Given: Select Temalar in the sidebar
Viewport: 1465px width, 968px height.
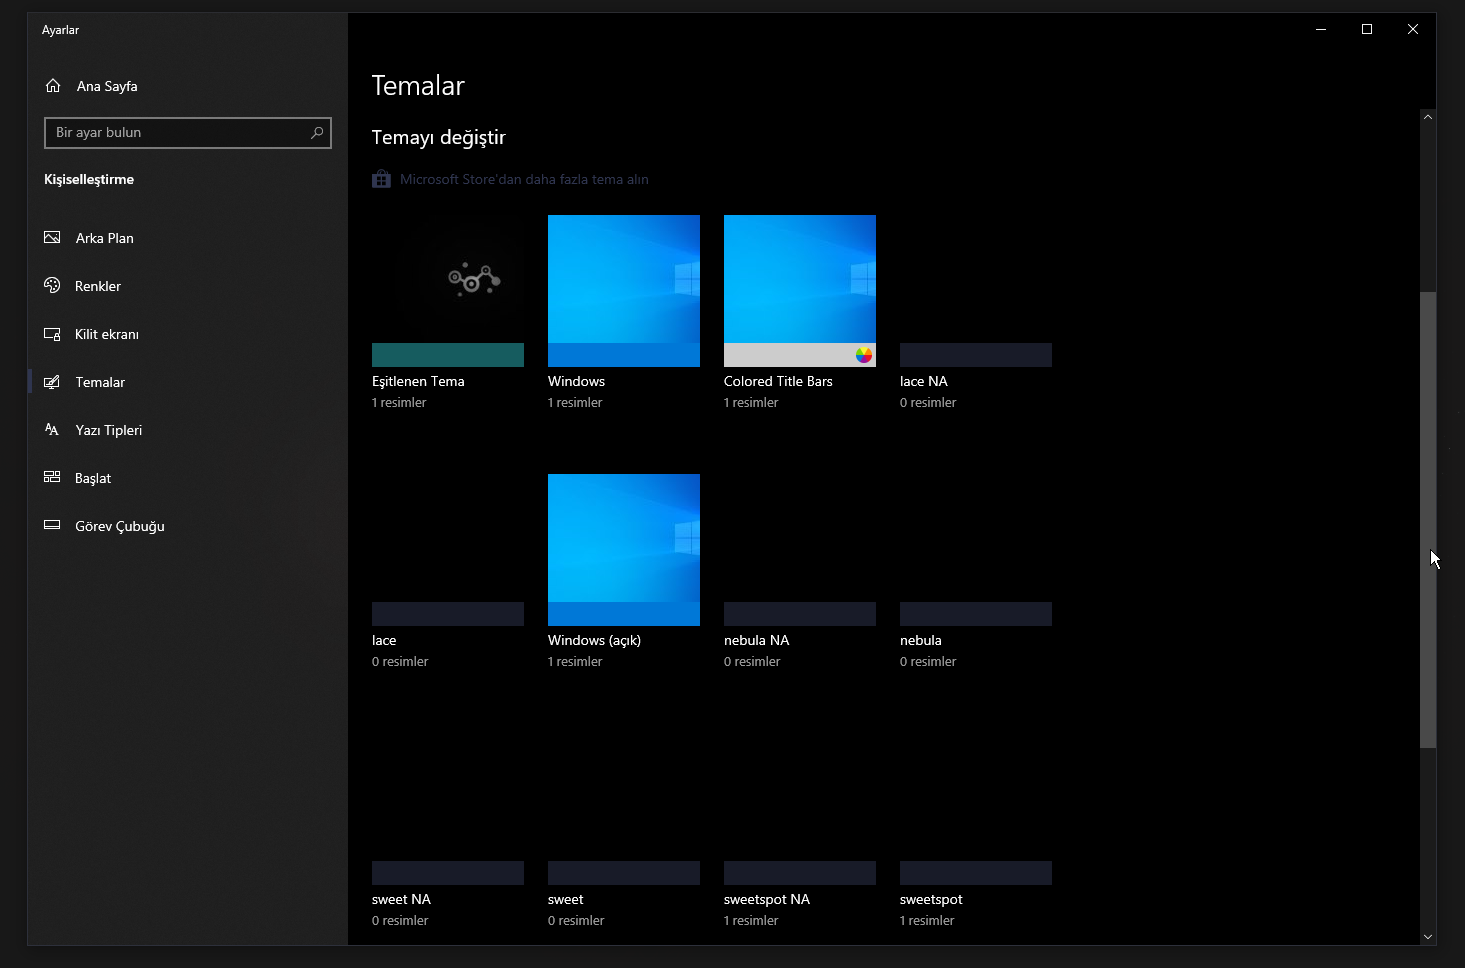Looking at the screenshot, I should (x=188, y=382).
